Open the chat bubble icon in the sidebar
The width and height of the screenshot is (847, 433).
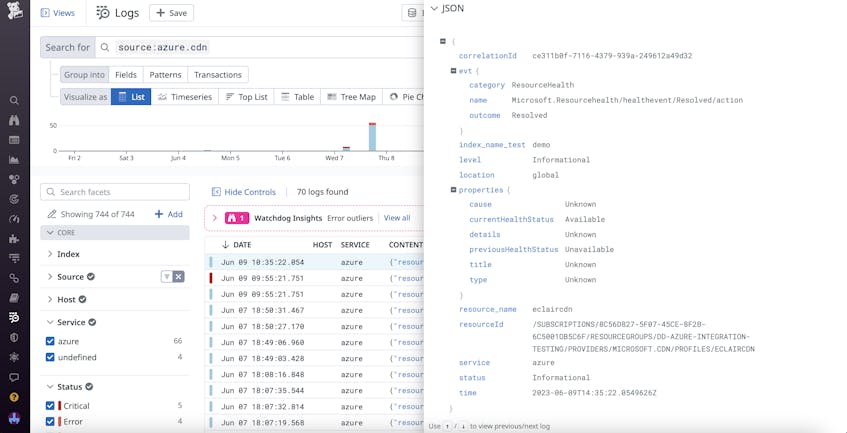click(15, 377)
